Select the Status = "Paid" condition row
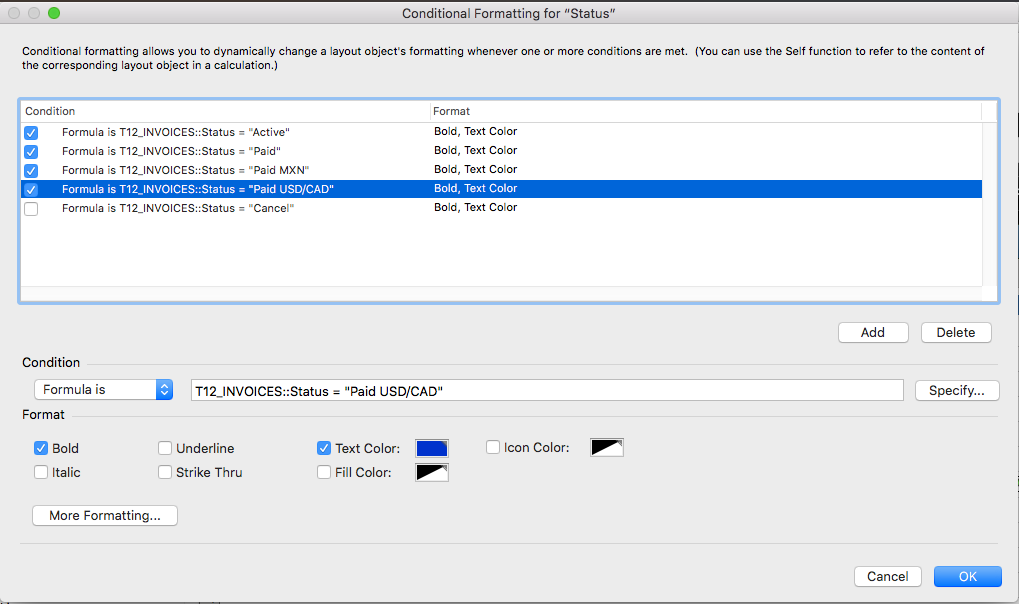The height and width of the screenshot is (604, 1019). click(501, 151)
